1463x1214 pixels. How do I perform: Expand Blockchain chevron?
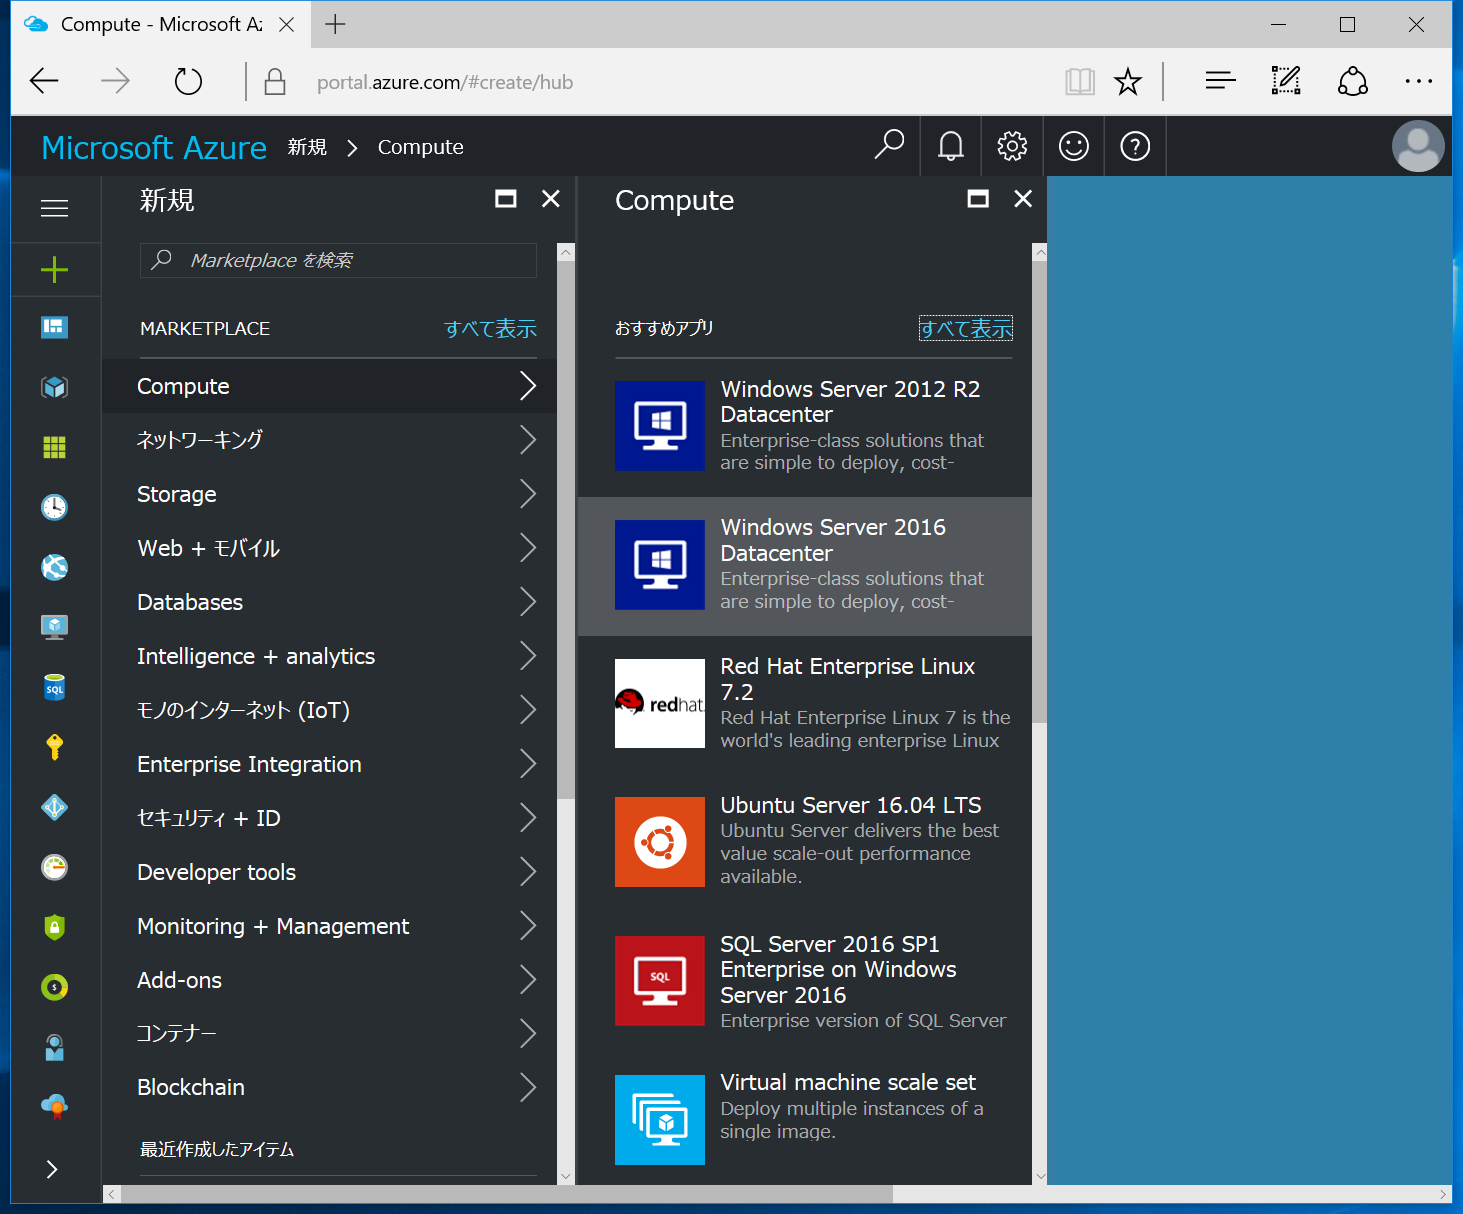528,1087
